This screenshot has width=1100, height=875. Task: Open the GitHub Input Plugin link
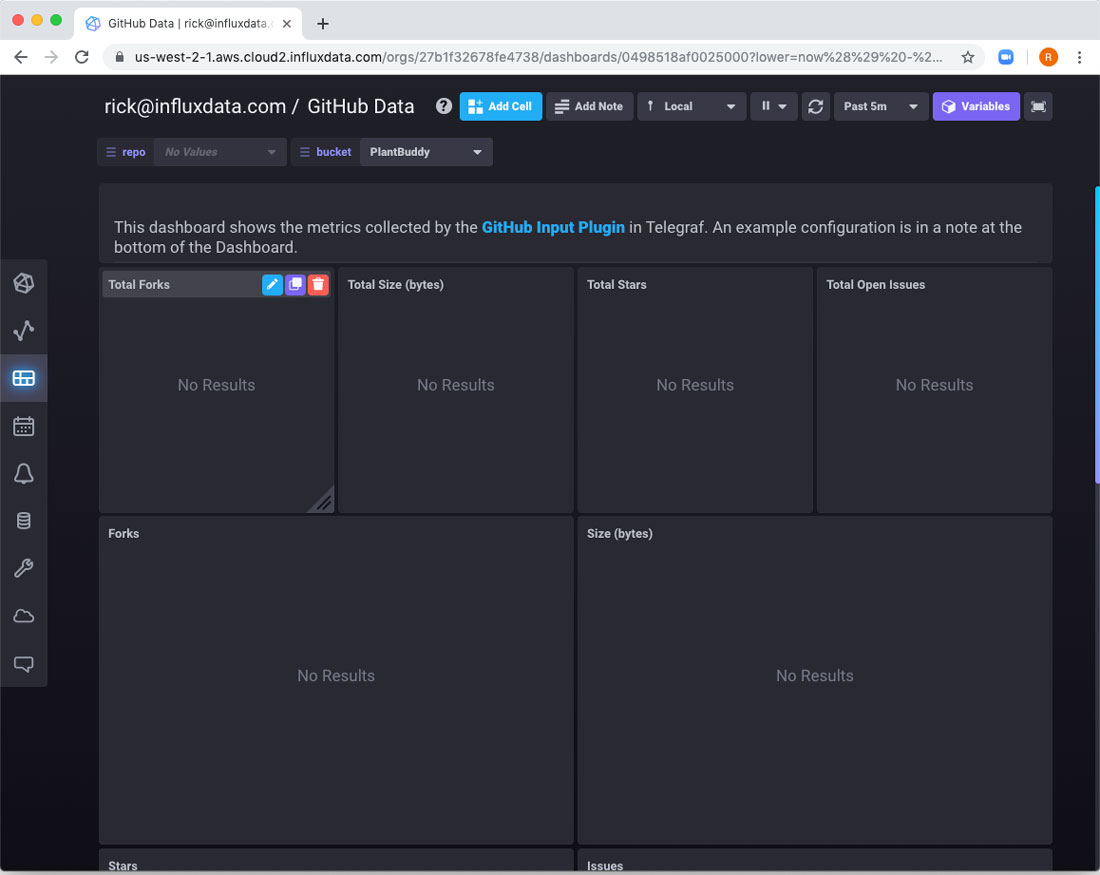553,227
